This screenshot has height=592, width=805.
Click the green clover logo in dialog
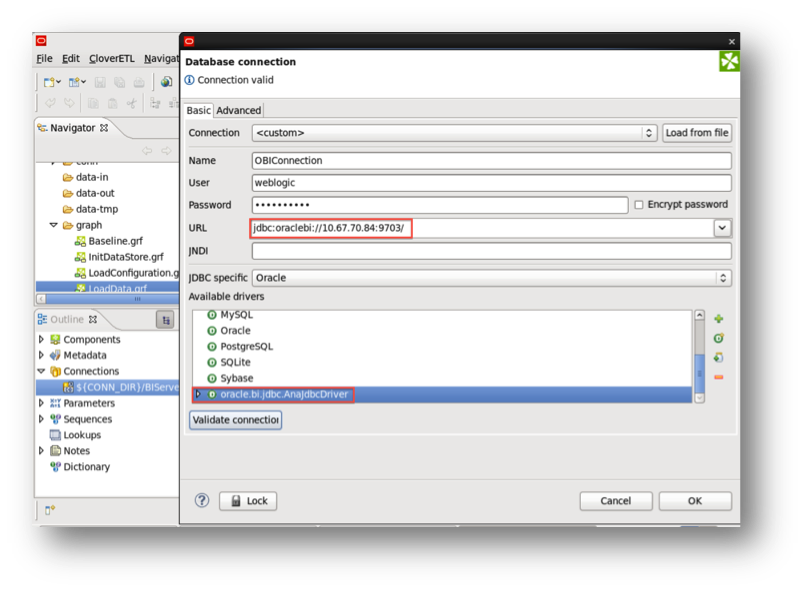point(729,61)
